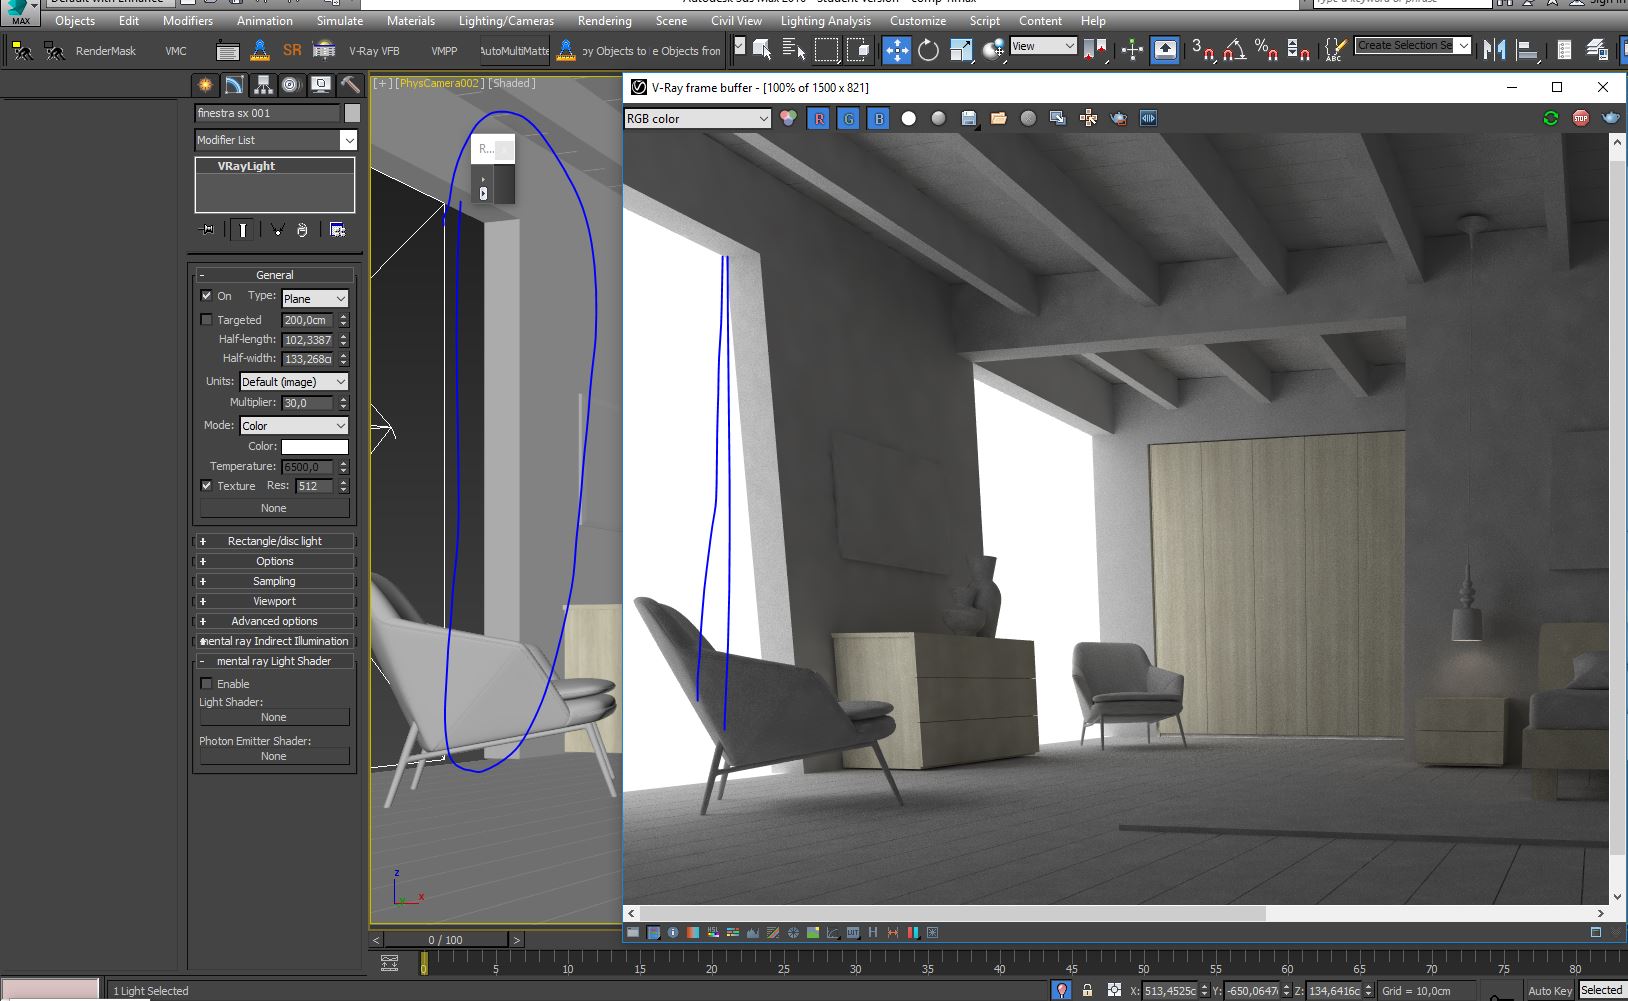Open RGB color channel dropdown
The width and height of the screenshot is (1628, 1001).
point(698,118)
